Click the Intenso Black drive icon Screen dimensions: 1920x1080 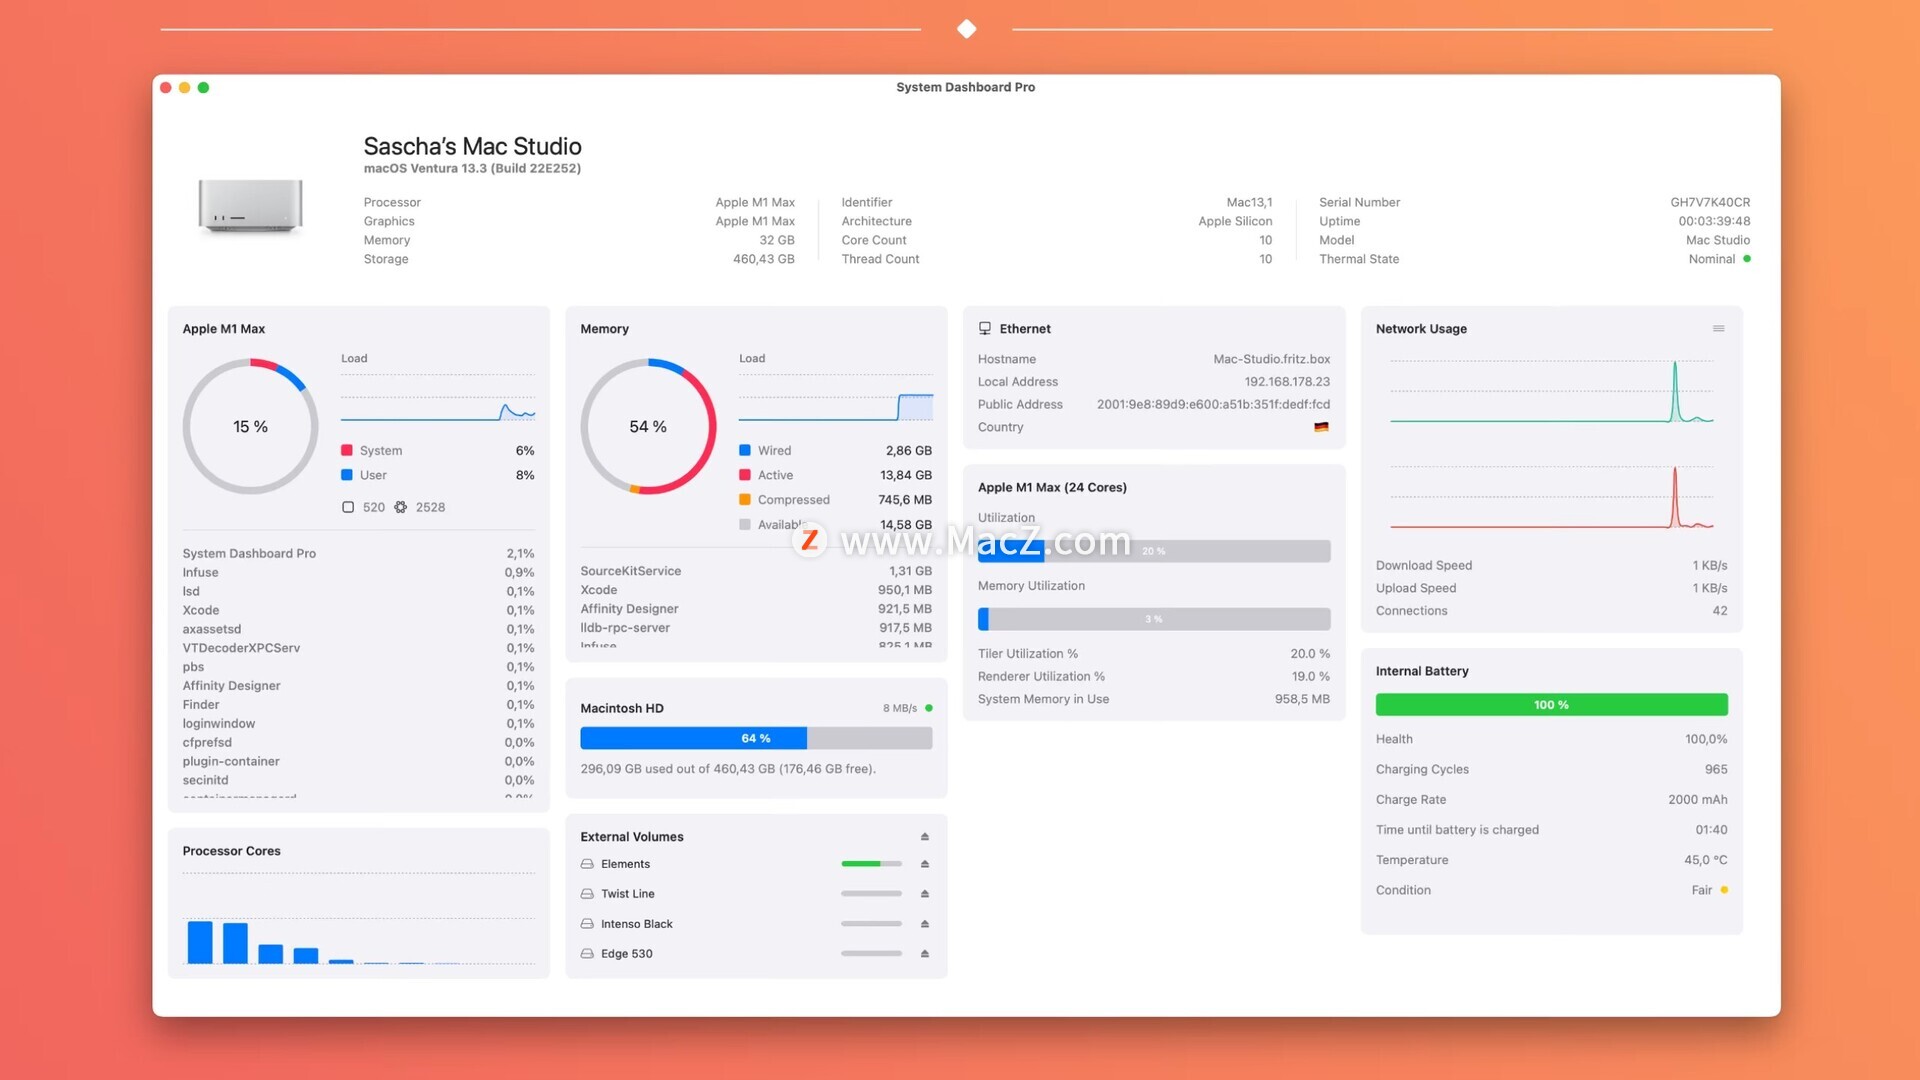pos(587,924)
